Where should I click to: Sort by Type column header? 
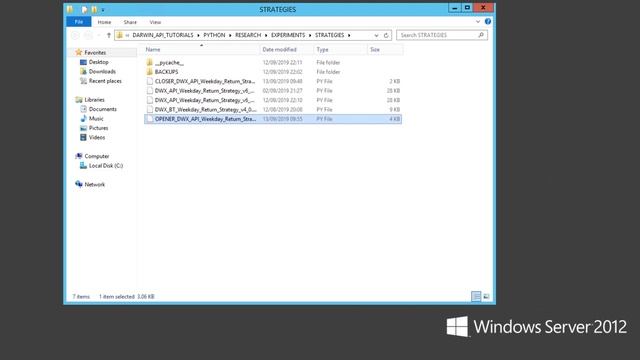pos(341,49)
